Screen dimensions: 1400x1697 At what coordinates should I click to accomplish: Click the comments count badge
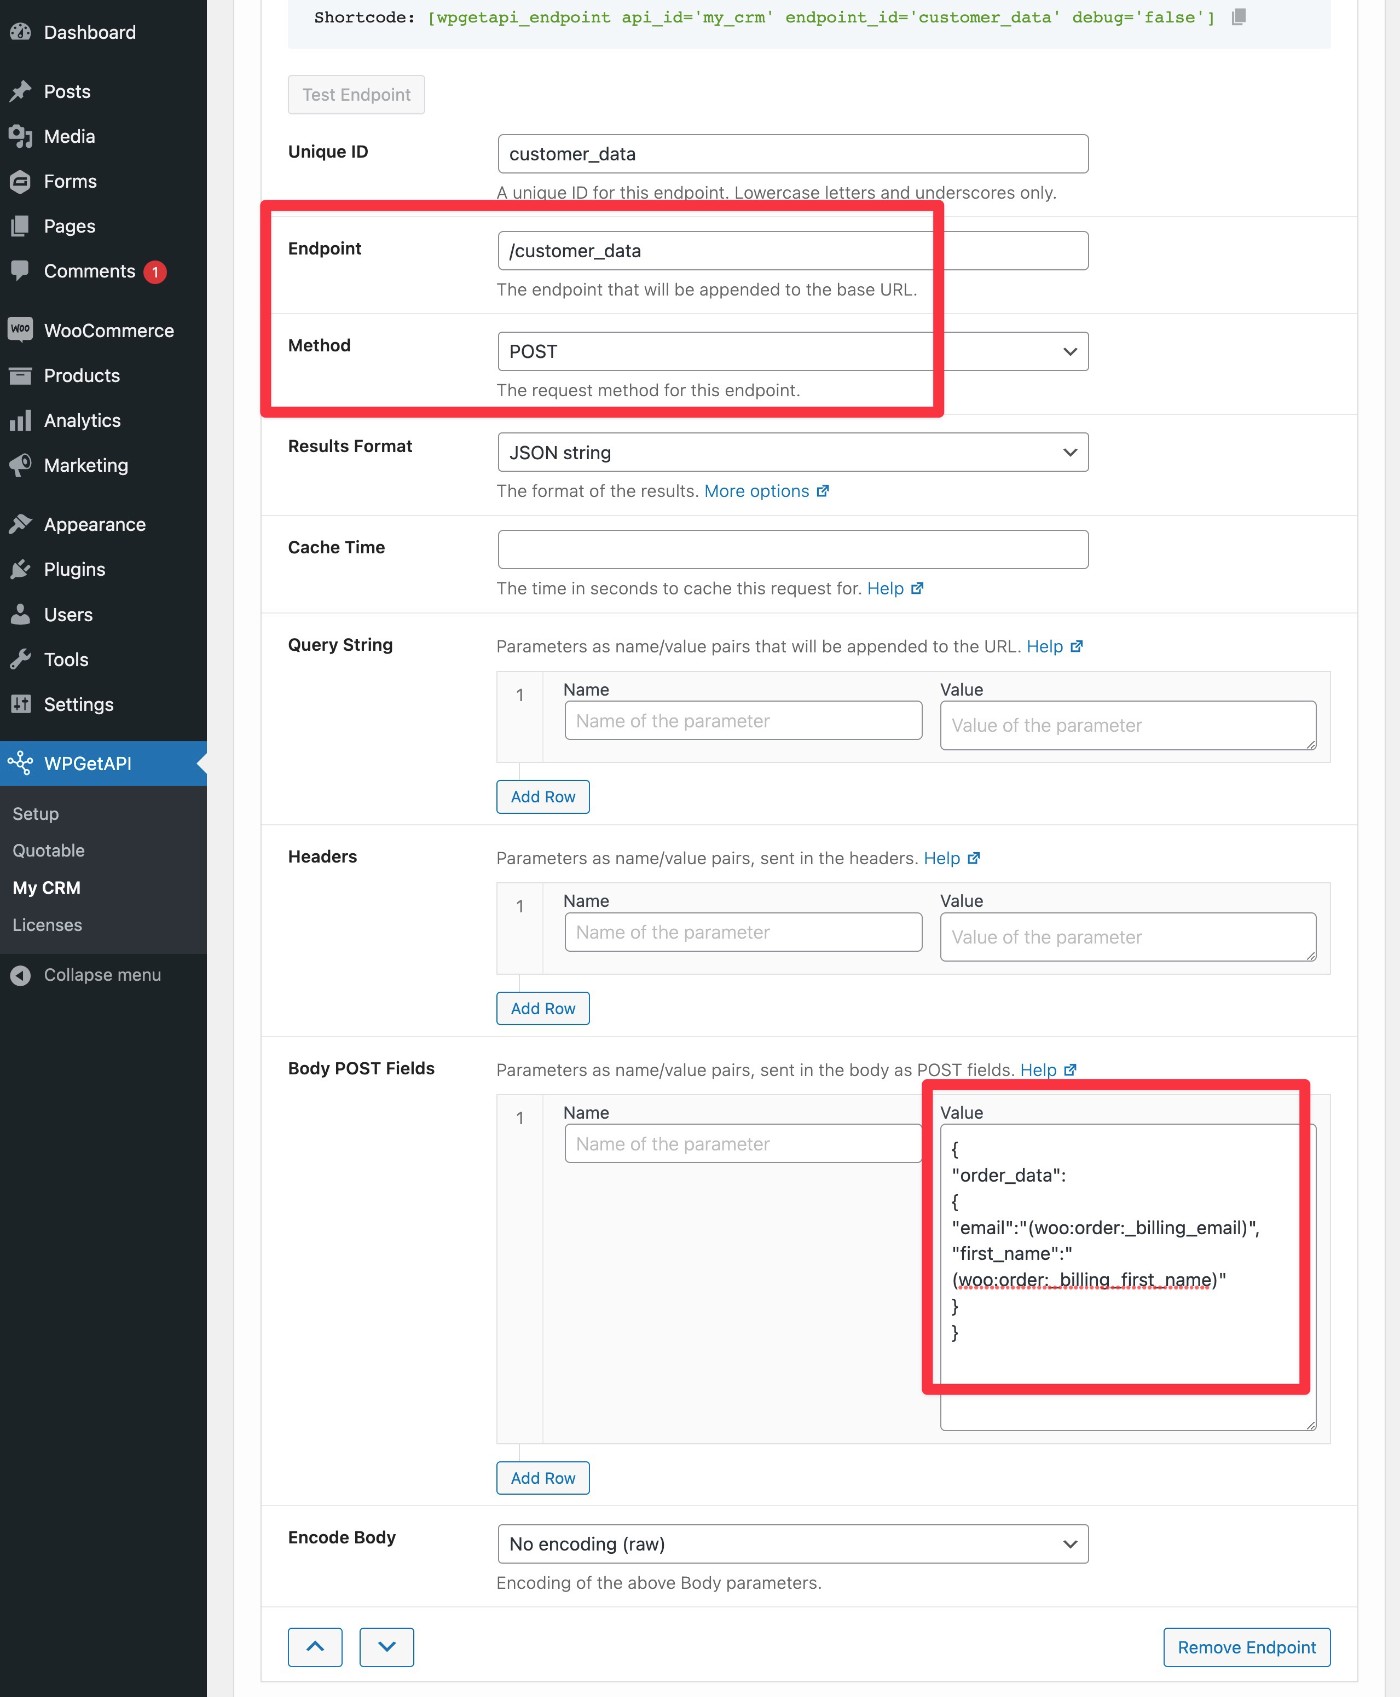[155, 272]
